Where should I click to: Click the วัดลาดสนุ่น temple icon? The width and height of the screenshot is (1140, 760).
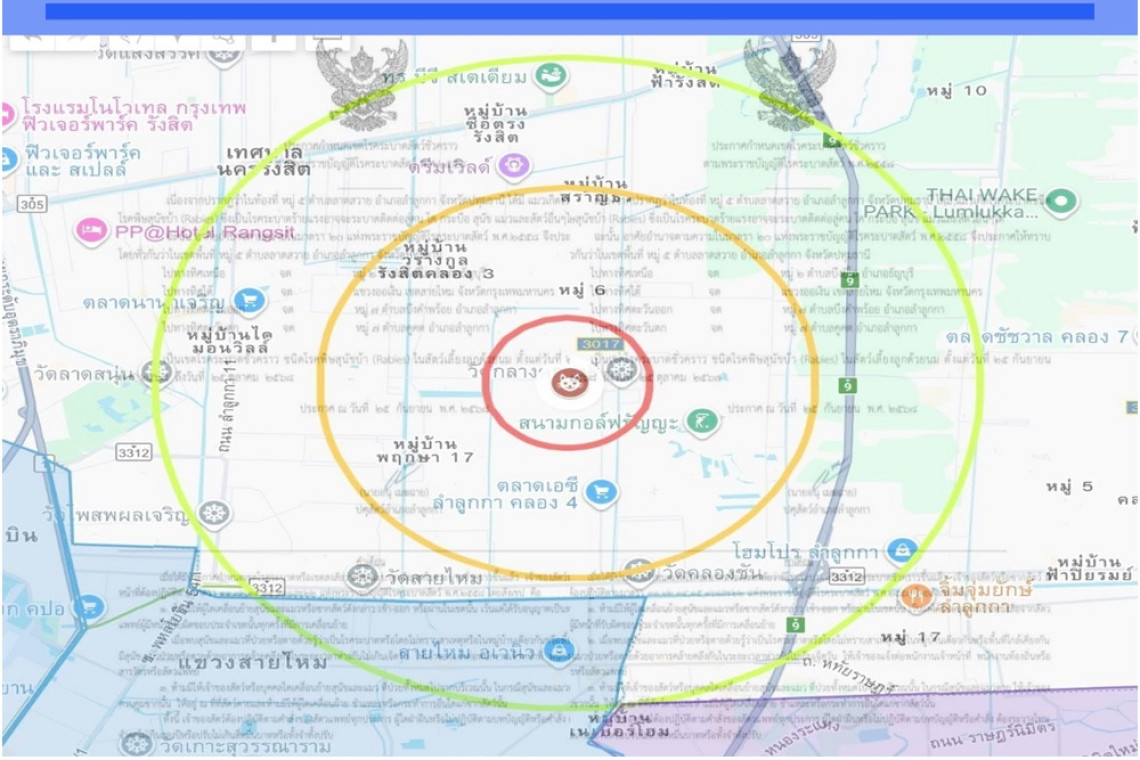click(156, 374)
